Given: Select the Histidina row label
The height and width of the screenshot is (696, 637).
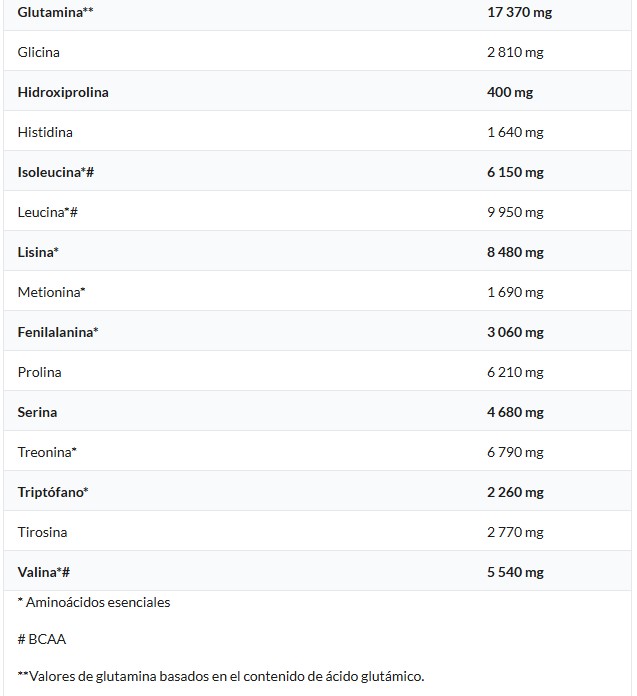Looking at the screenshot, I should pos(45,132).
